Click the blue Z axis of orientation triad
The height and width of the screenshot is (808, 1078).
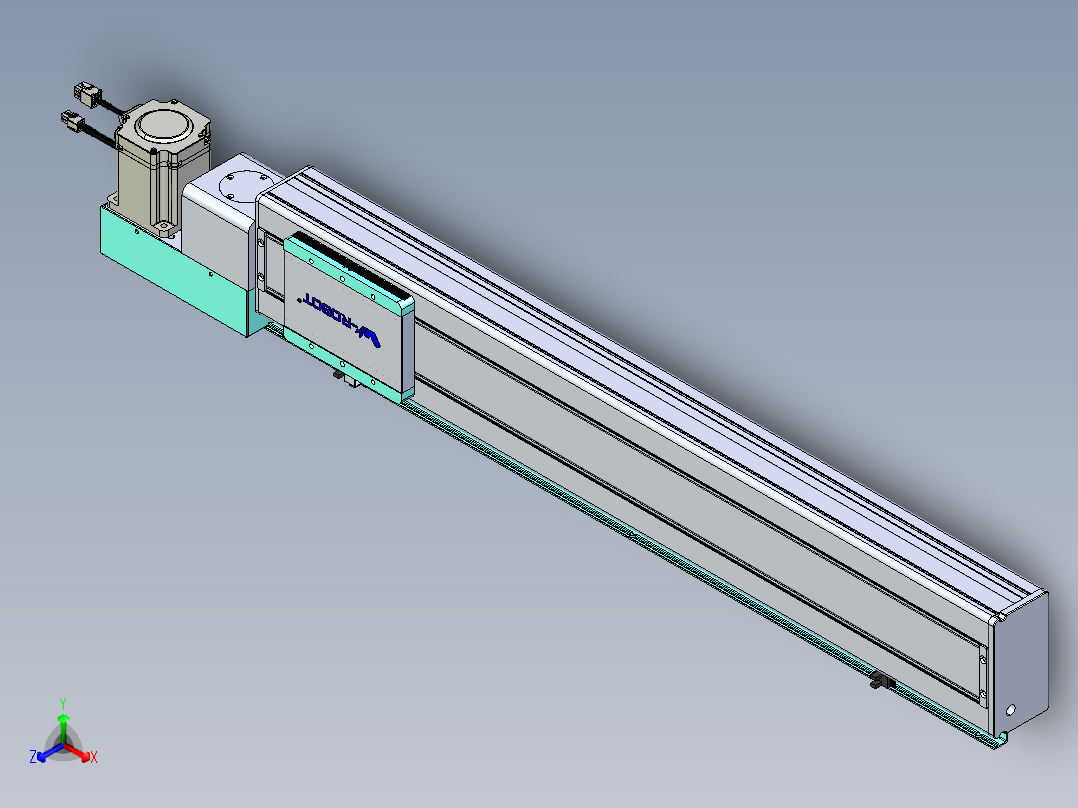click(46, 754)
